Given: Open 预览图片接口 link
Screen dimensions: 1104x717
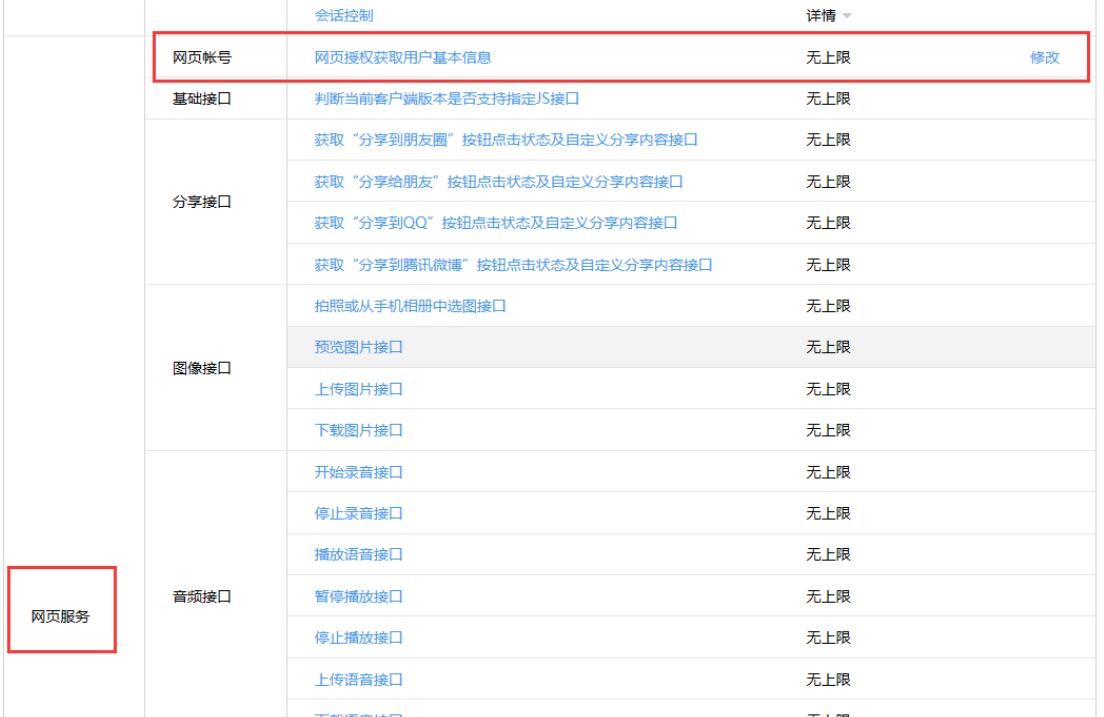Looking at the screenshot, I should coord(358,347).
